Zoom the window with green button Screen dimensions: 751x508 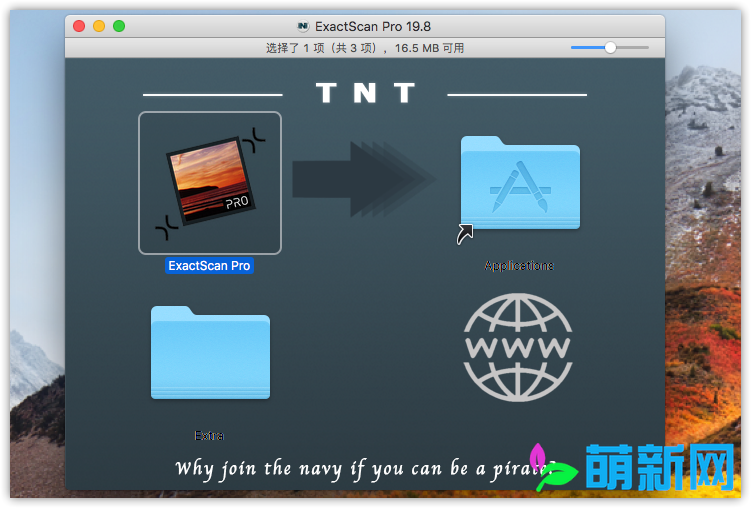[119, 26]
